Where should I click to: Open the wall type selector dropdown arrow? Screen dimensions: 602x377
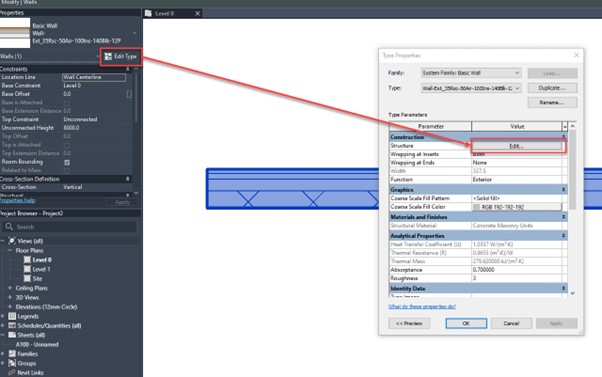(134, 33)
